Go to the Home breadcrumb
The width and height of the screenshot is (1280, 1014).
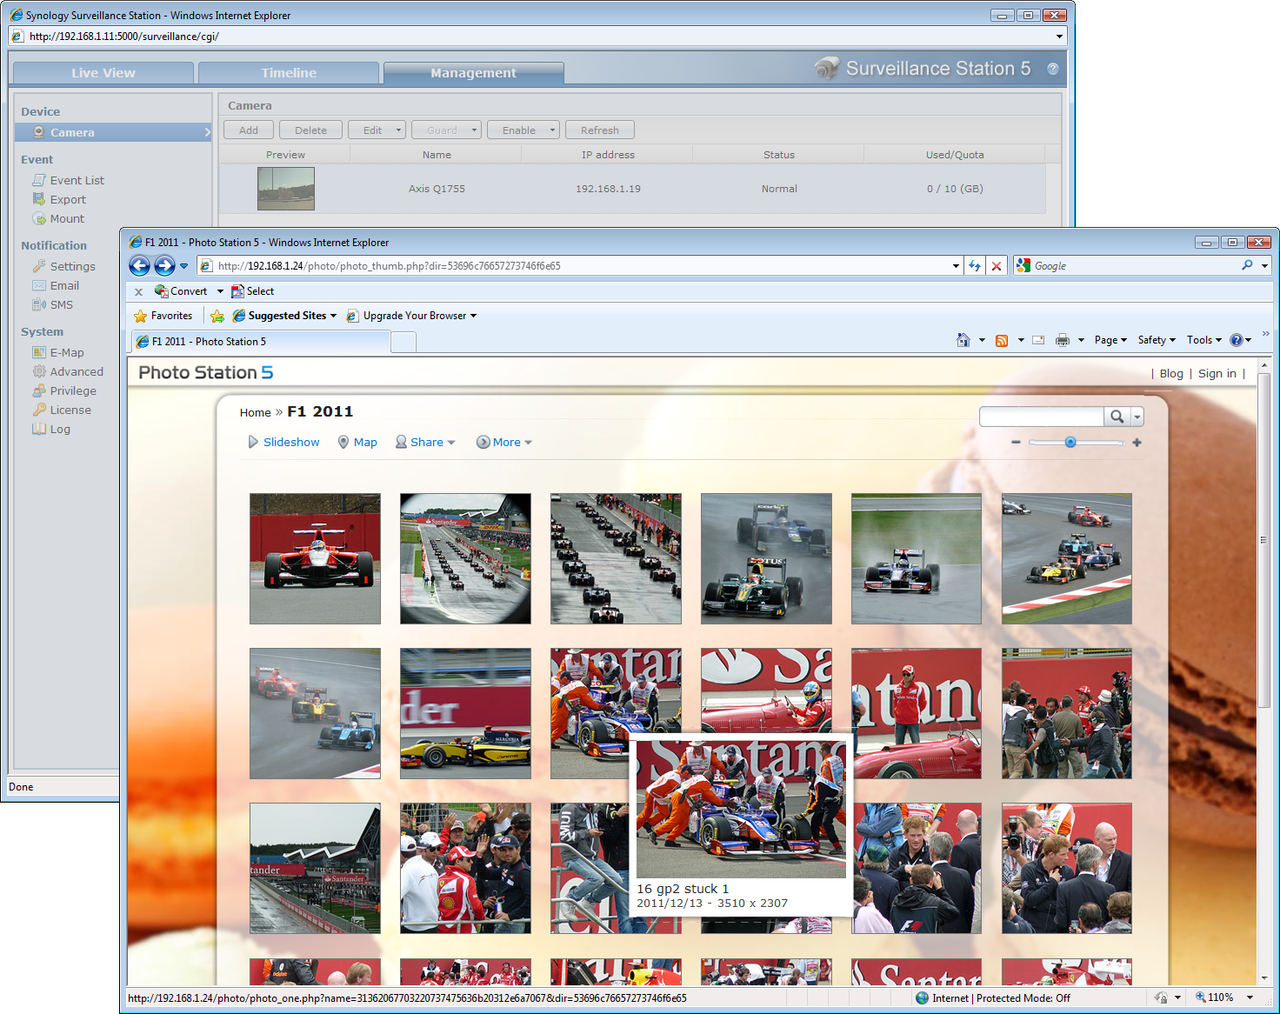coord(255,413)
